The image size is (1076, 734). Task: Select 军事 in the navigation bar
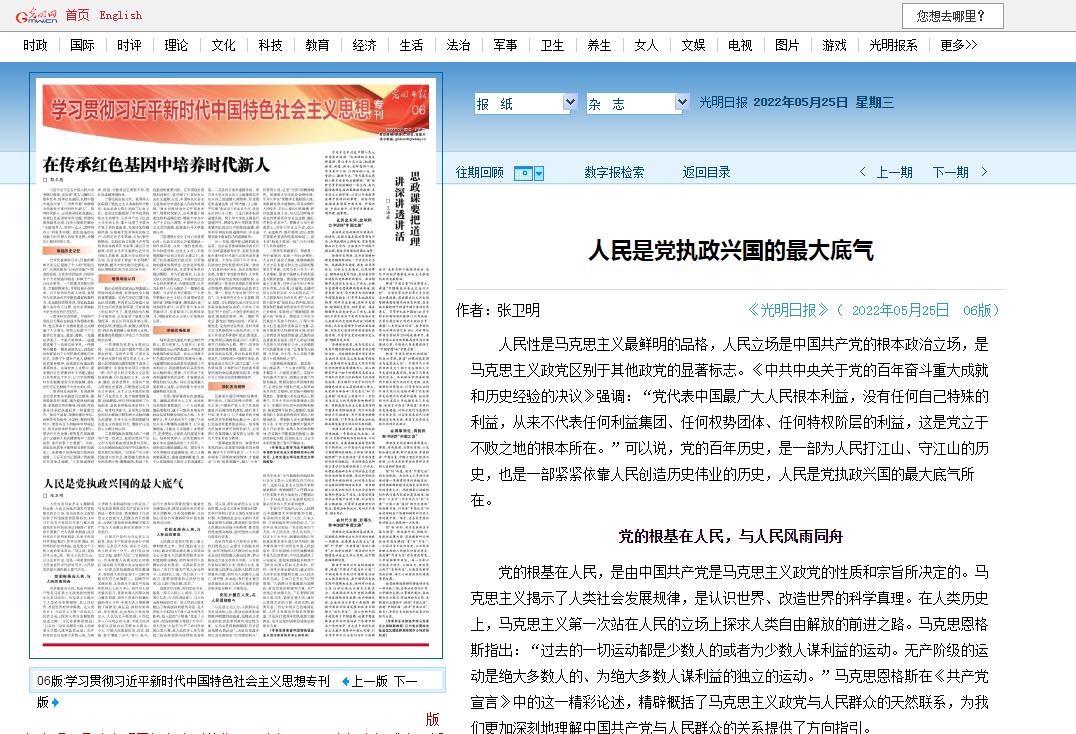point(505,45)
